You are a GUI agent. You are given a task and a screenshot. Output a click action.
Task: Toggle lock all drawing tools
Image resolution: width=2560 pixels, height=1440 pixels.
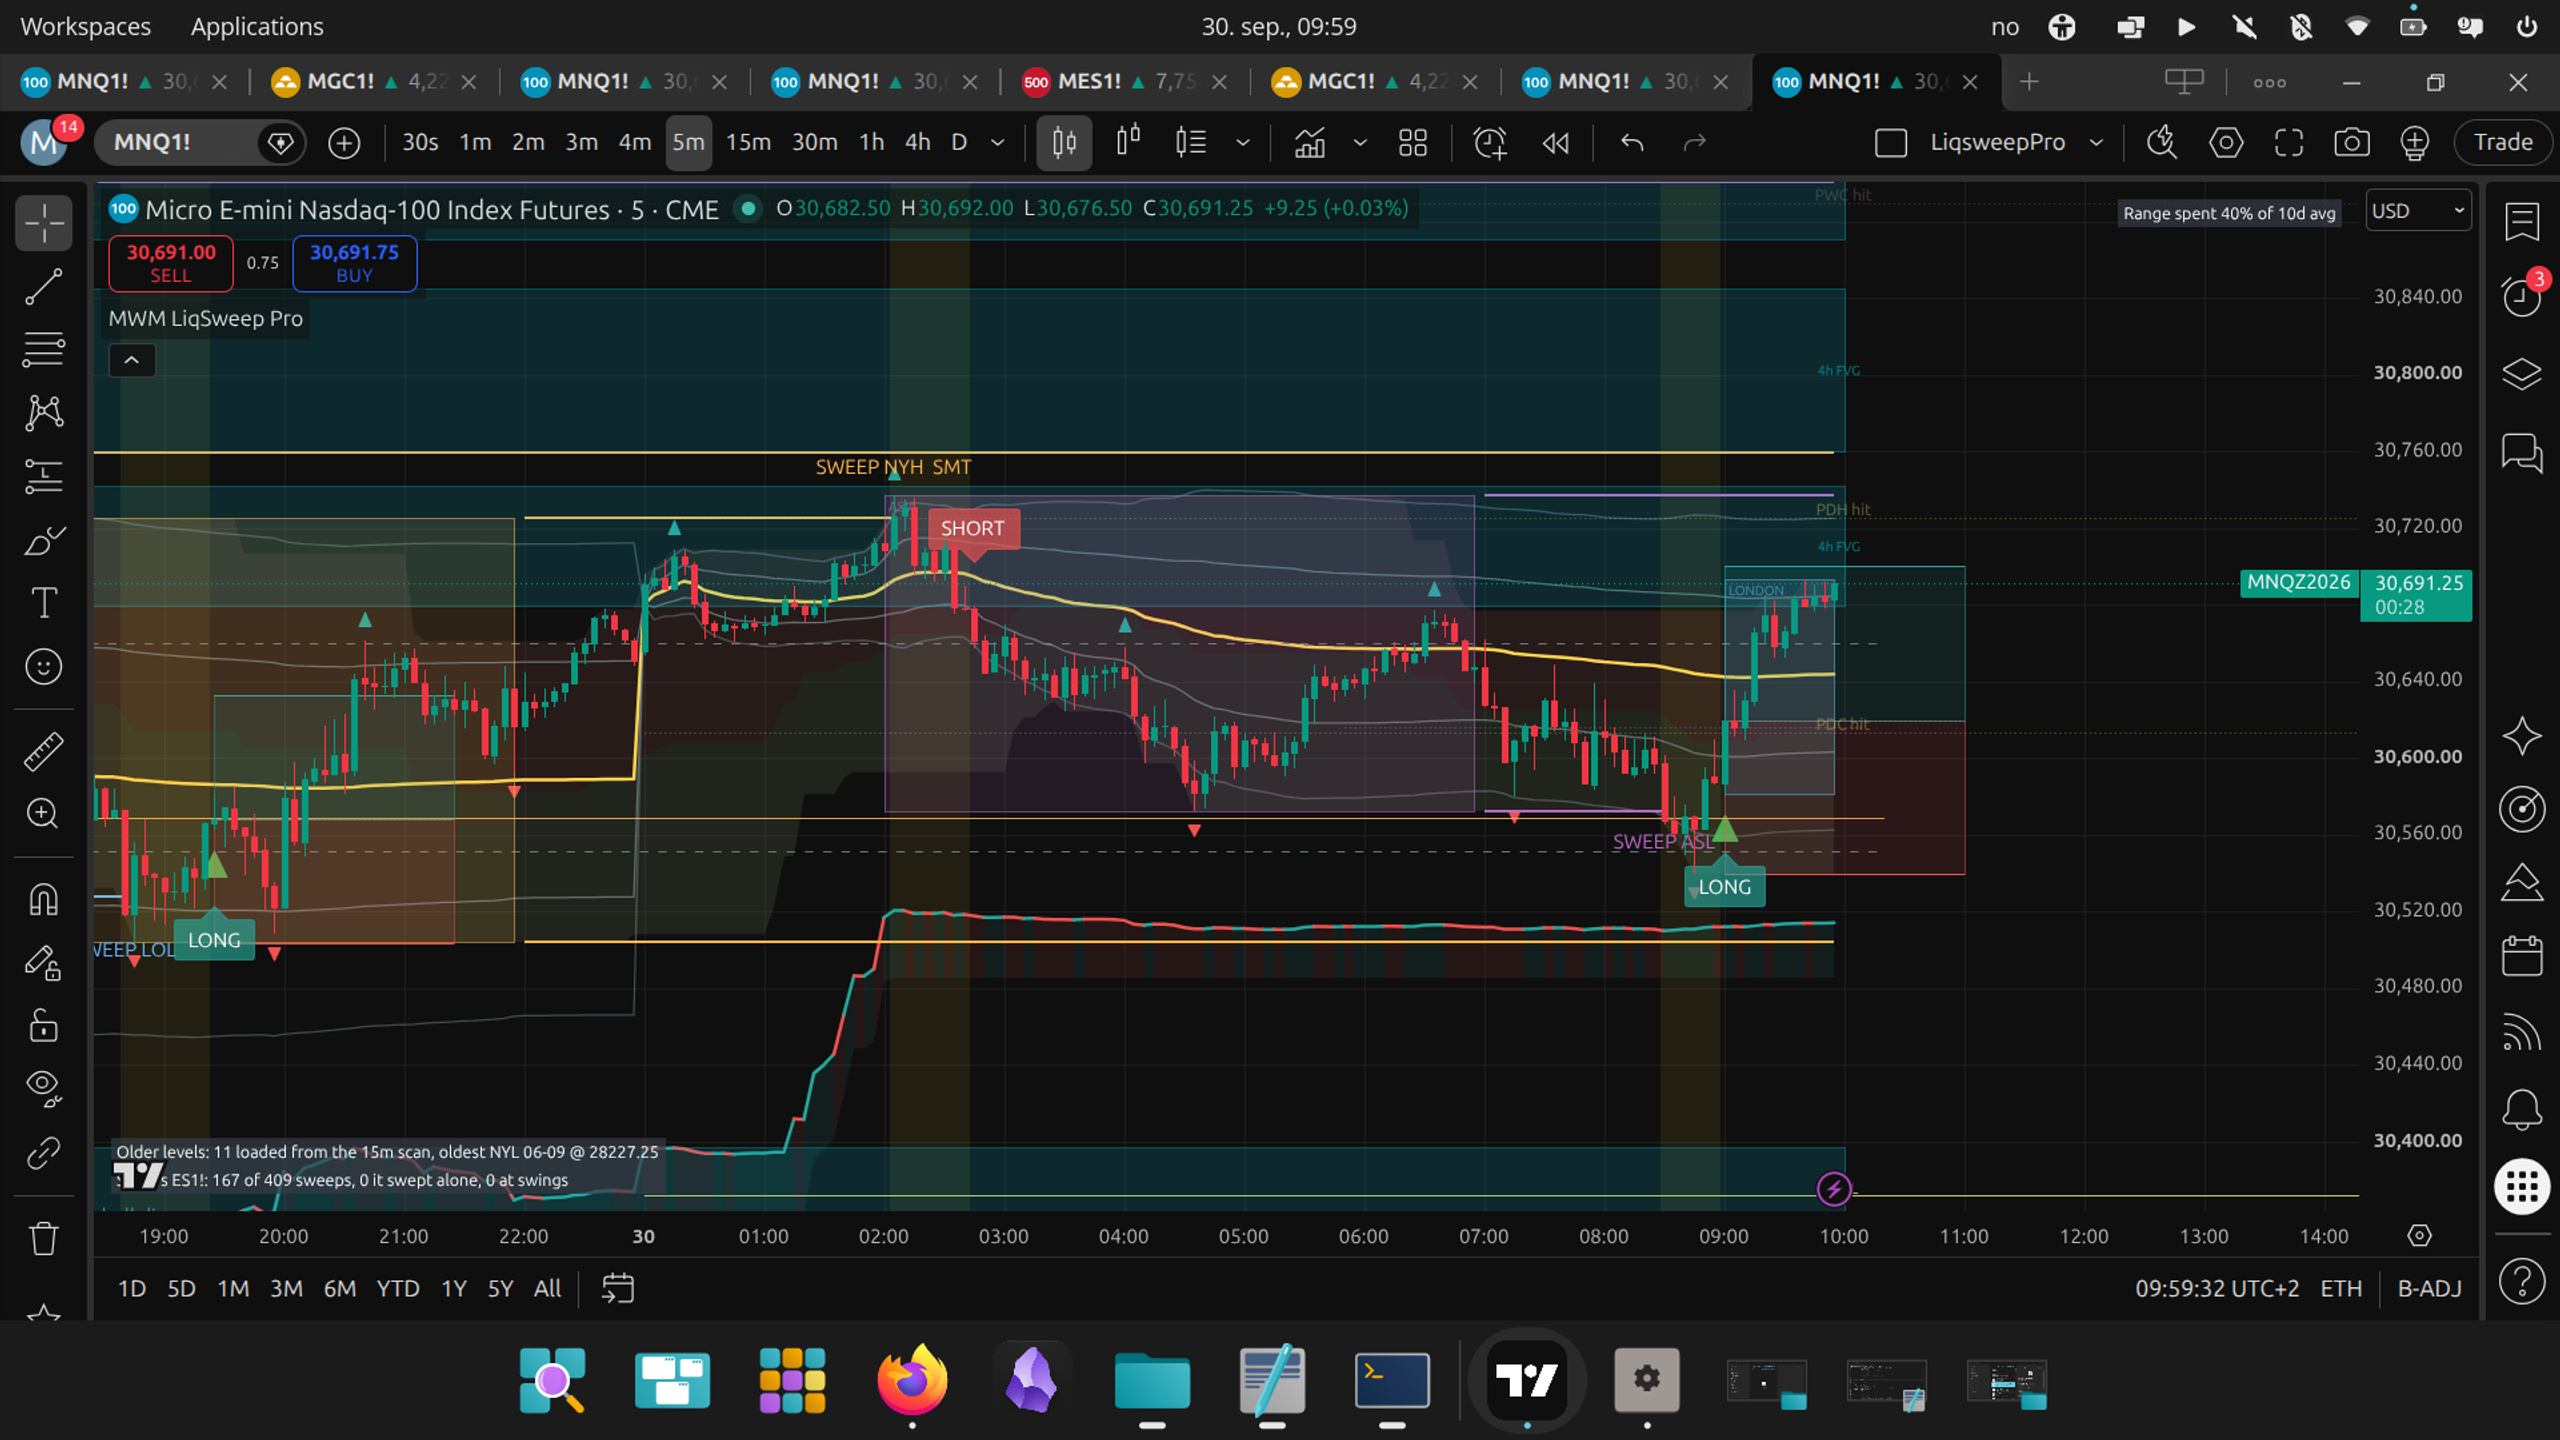(x=43, y=1025)
